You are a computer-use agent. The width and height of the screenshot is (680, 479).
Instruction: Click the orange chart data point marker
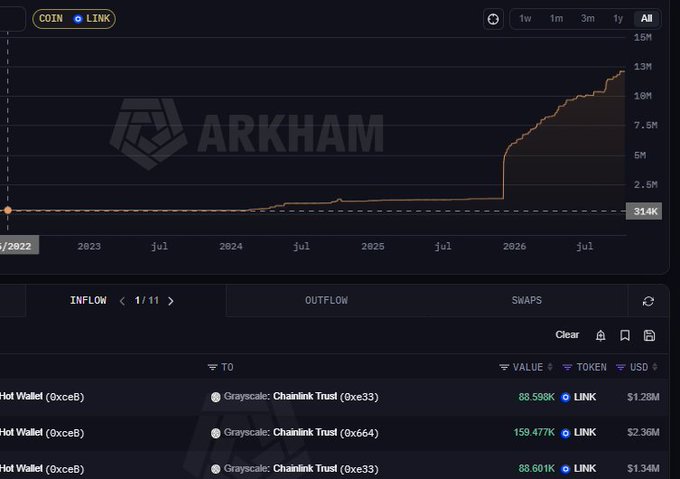(8, 210)
